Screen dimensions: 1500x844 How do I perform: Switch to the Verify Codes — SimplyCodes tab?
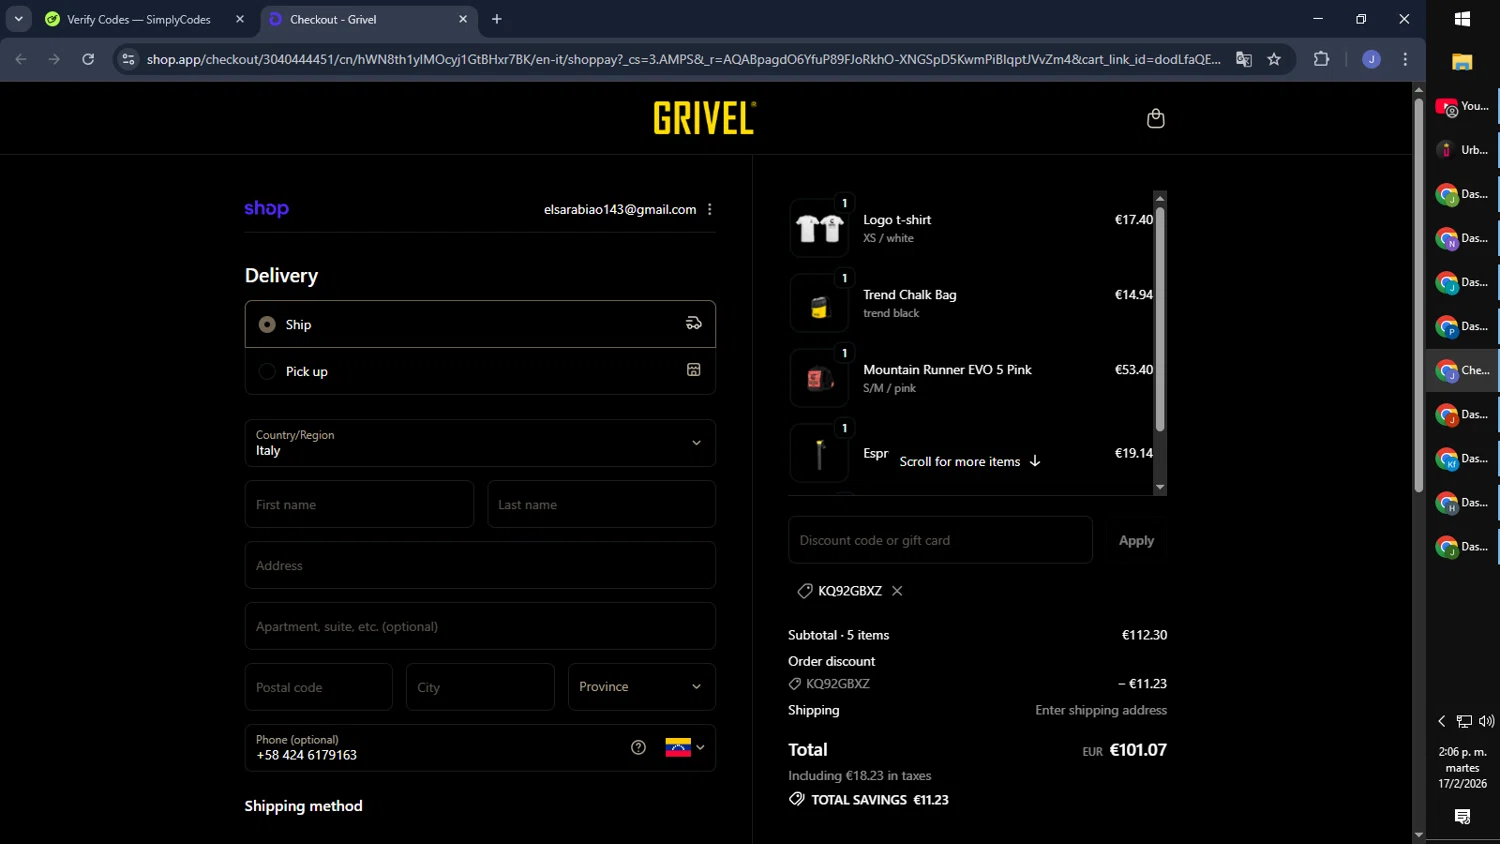[140, 19]
